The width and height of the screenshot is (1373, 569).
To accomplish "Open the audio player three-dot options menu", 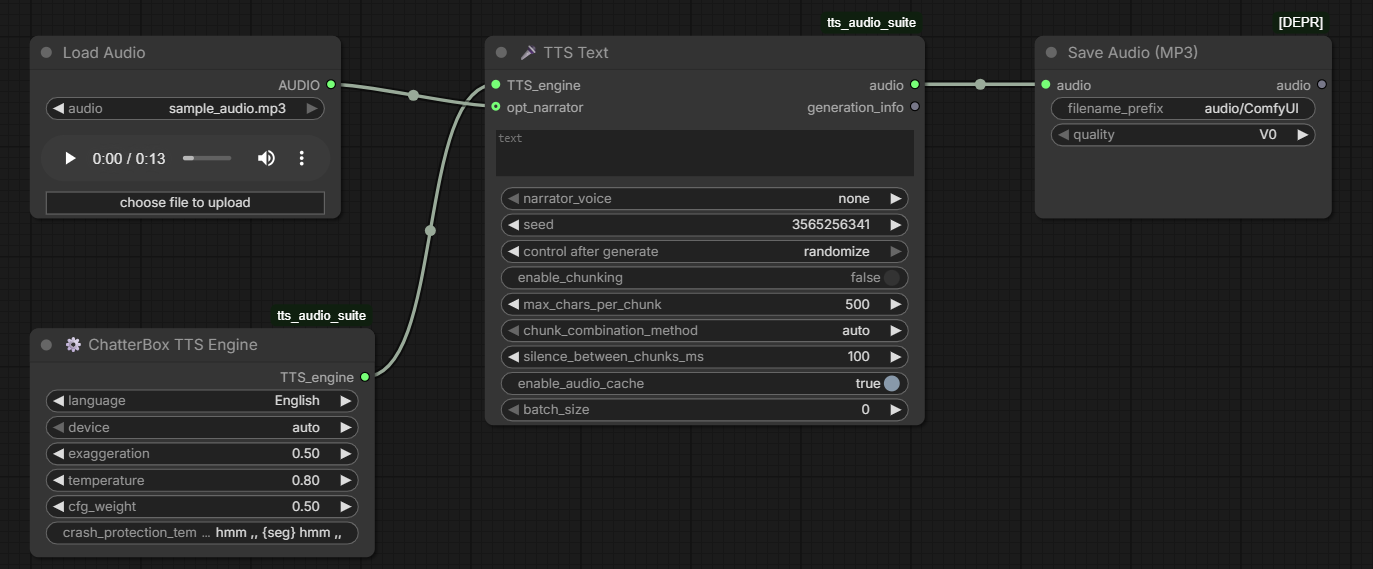I will click(301, 158).
